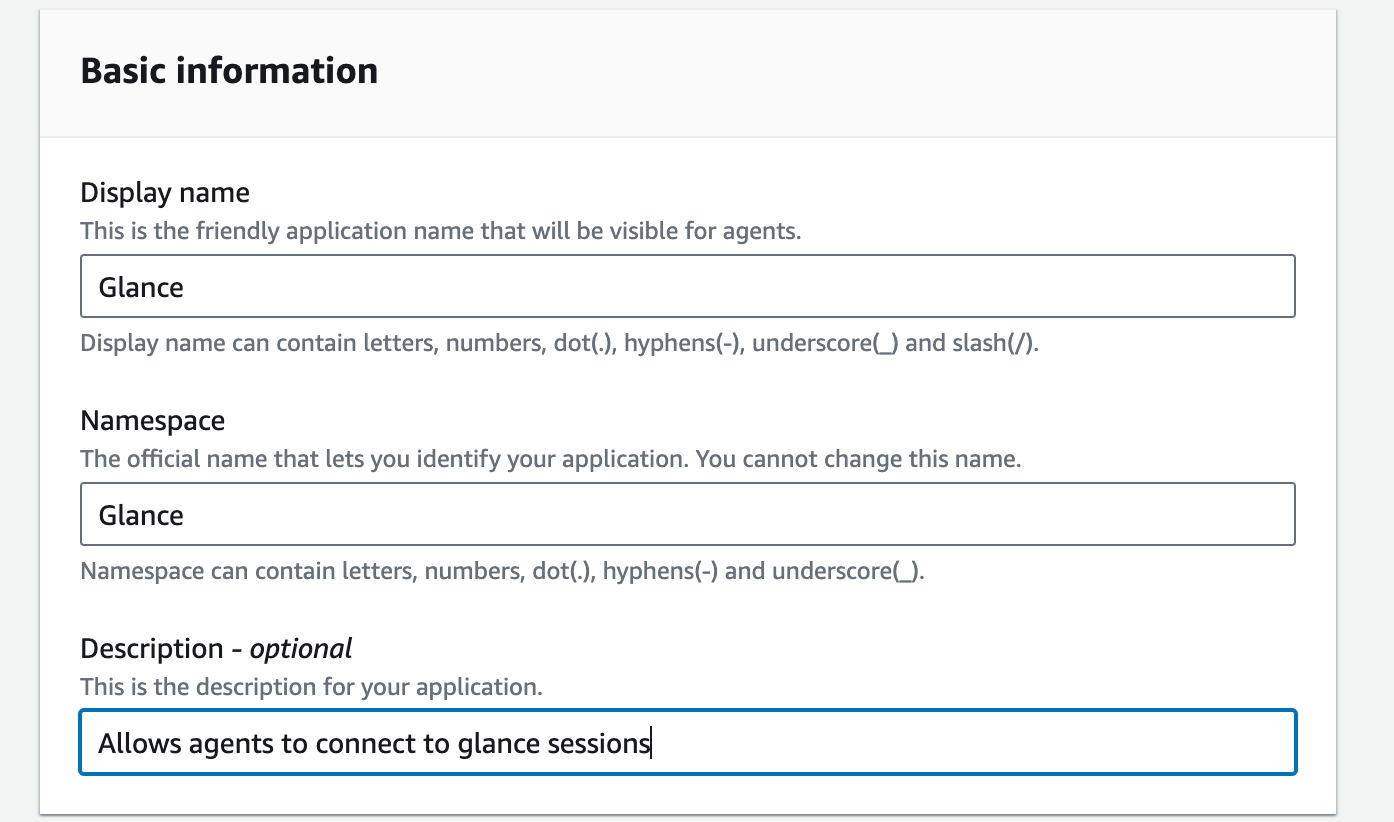Image resolution: width=1394 pixels, height=822 pixels.
Task: Click the Namespace allowed-characters hint text
Action: click(502, 572)
